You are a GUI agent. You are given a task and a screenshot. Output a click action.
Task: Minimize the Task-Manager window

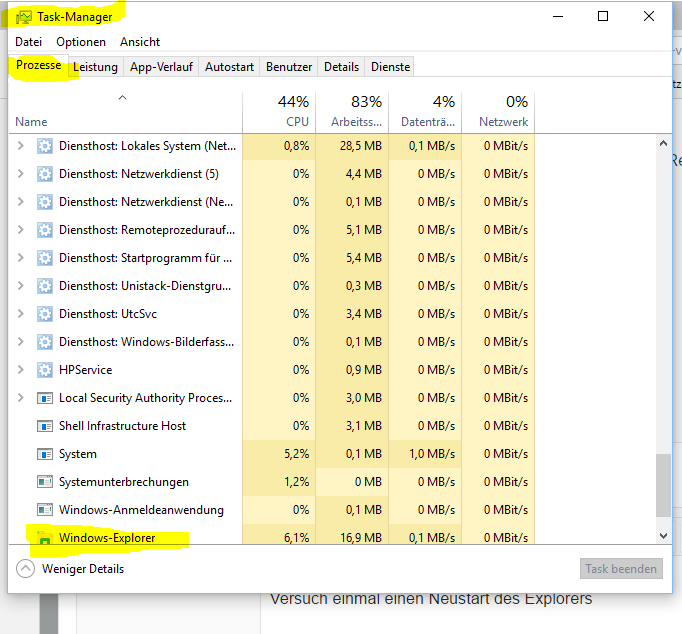558,17
